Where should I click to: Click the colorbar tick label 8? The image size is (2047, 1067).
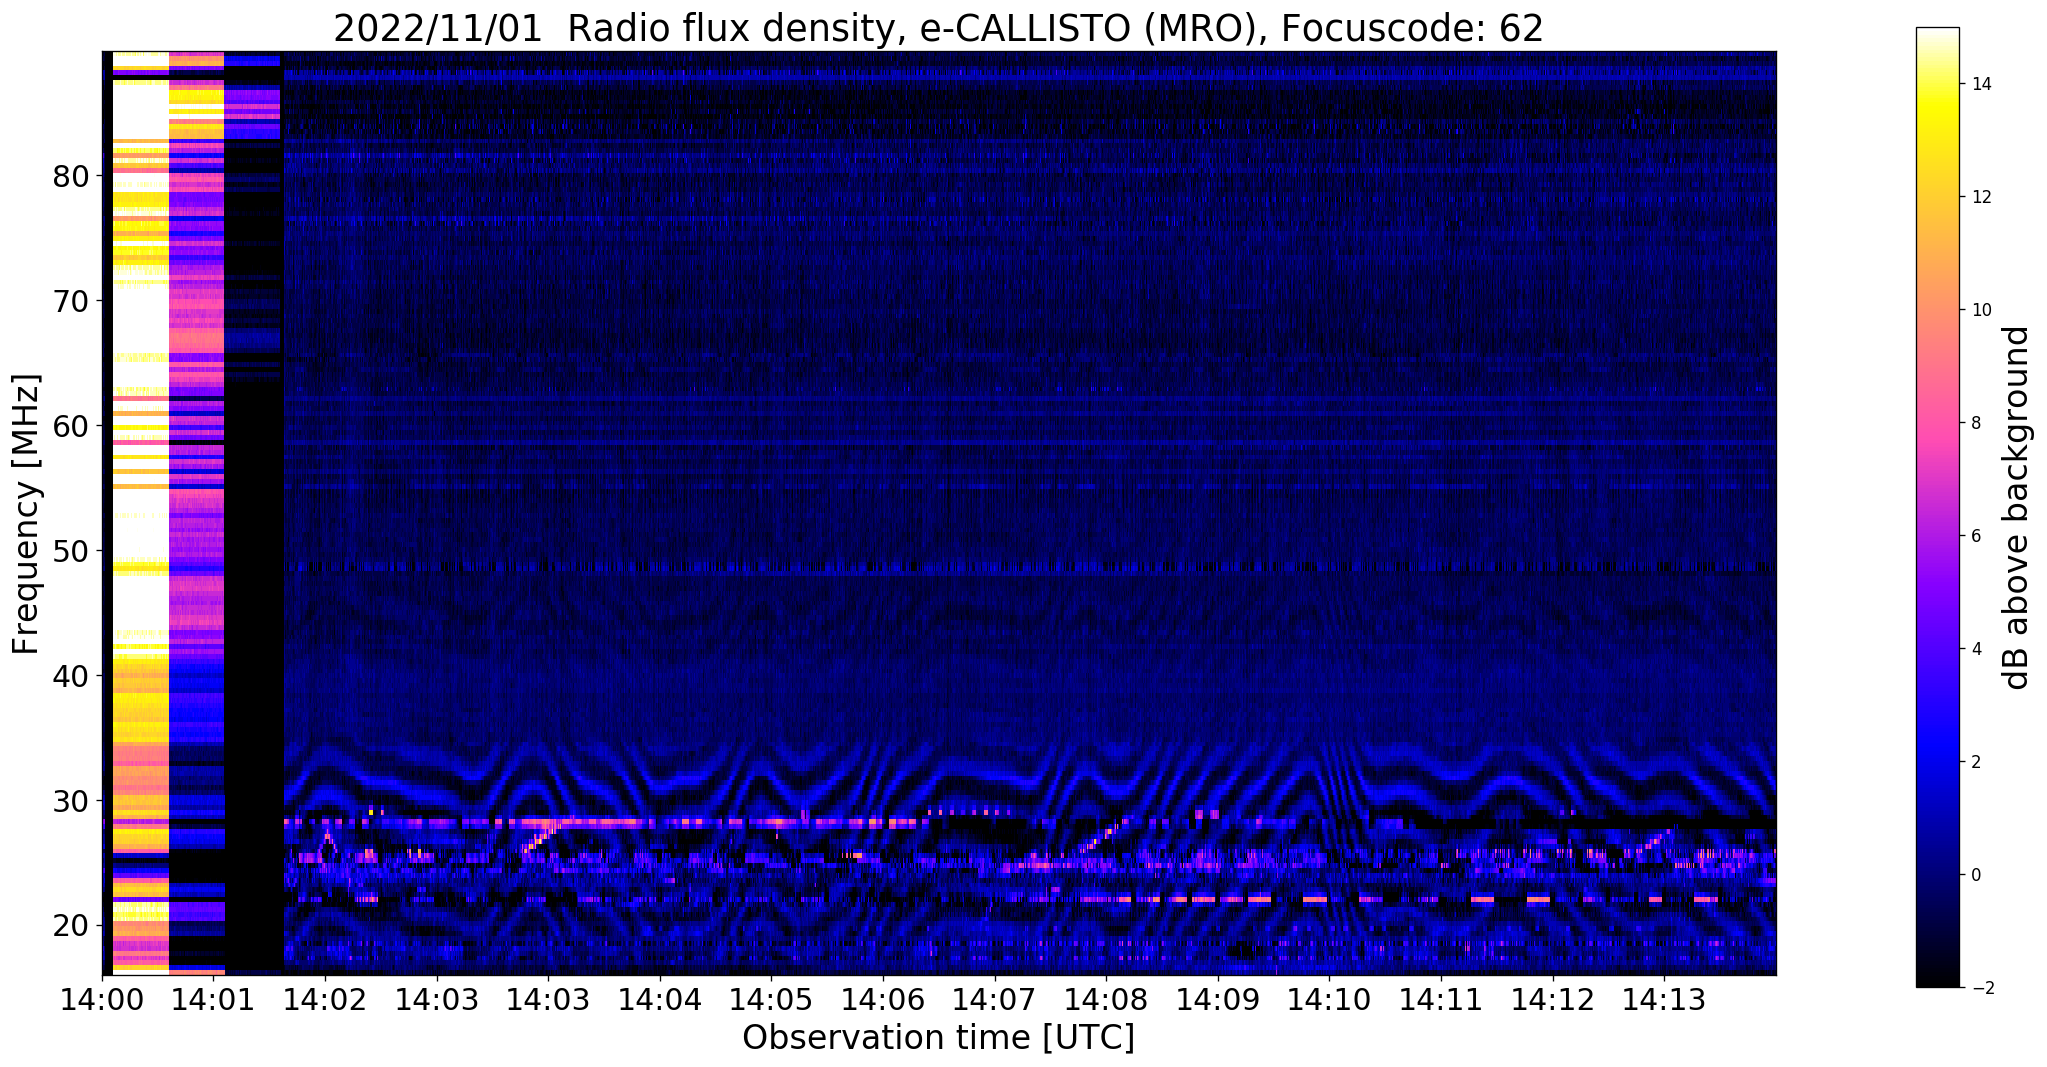pos(1975,423)
